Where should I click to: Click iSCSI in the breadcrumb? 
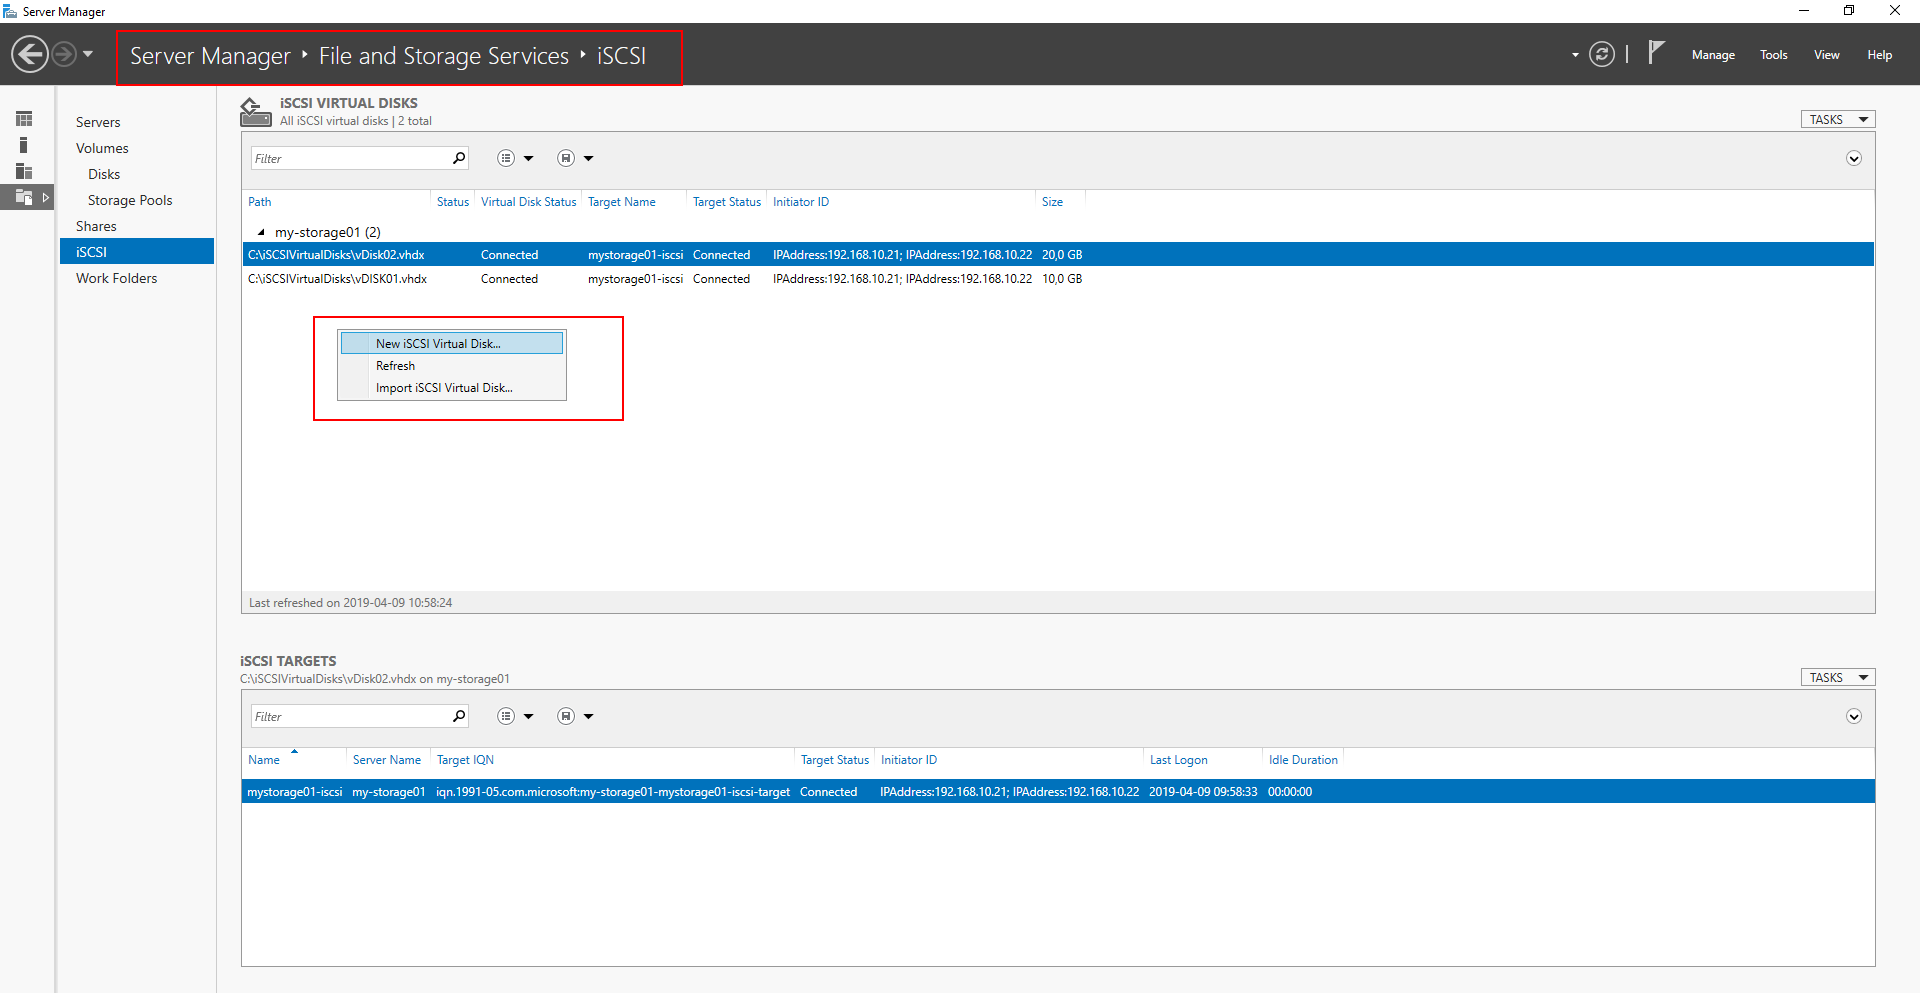click(x=621, y=56)
